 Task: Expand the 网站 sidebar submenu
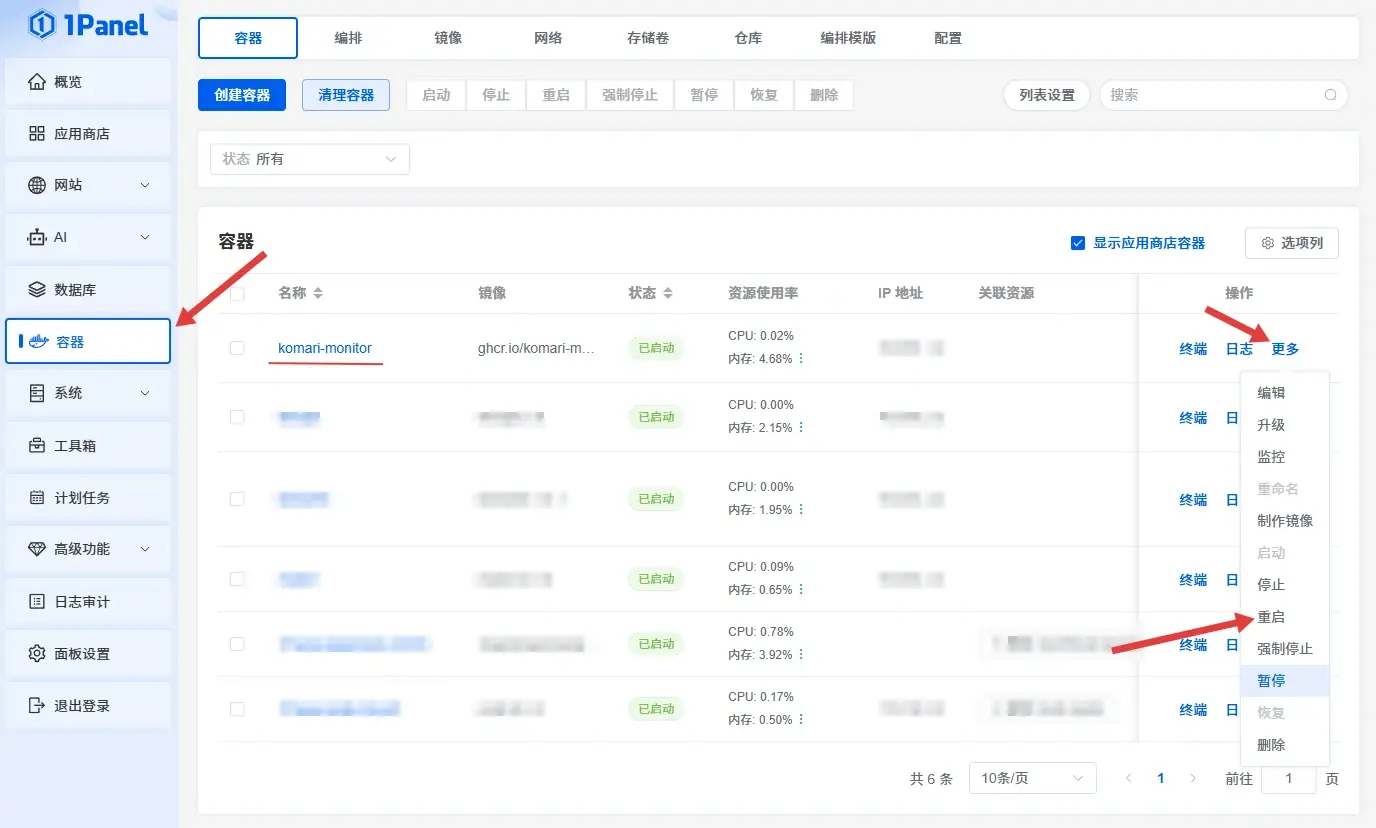[x=144, y=186]
